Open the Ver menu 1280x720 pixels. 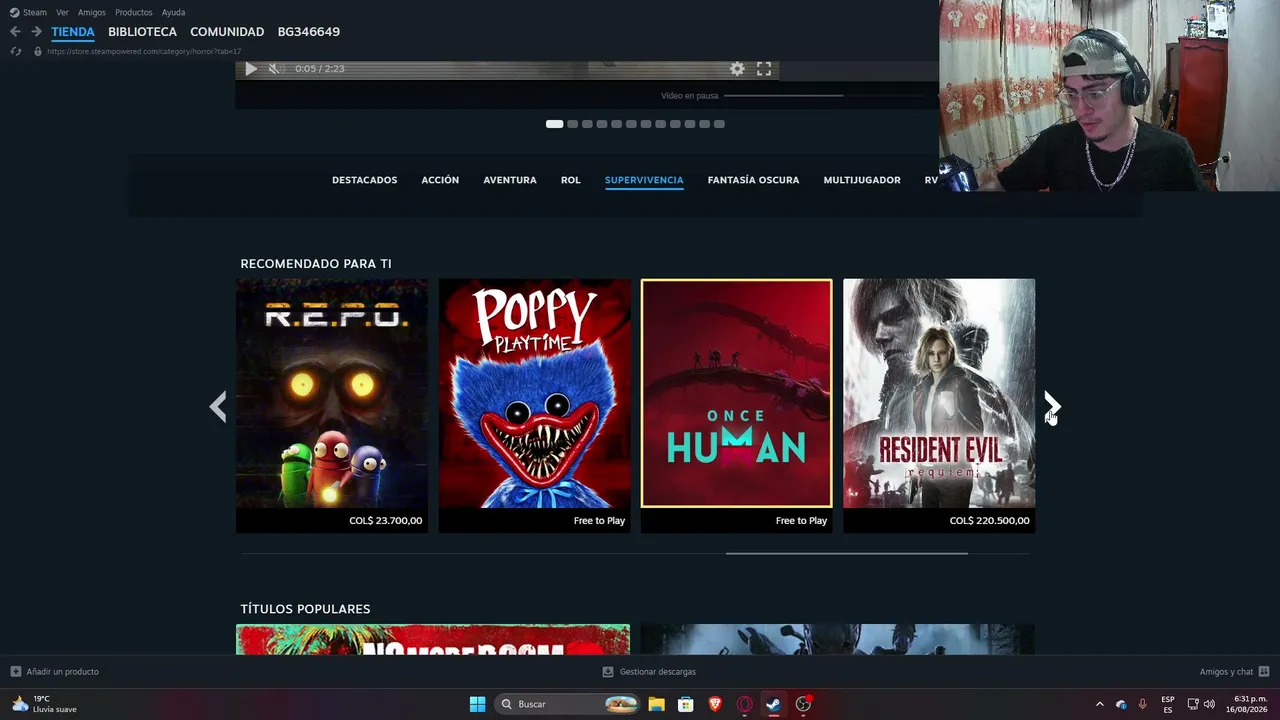coord(62,12)
